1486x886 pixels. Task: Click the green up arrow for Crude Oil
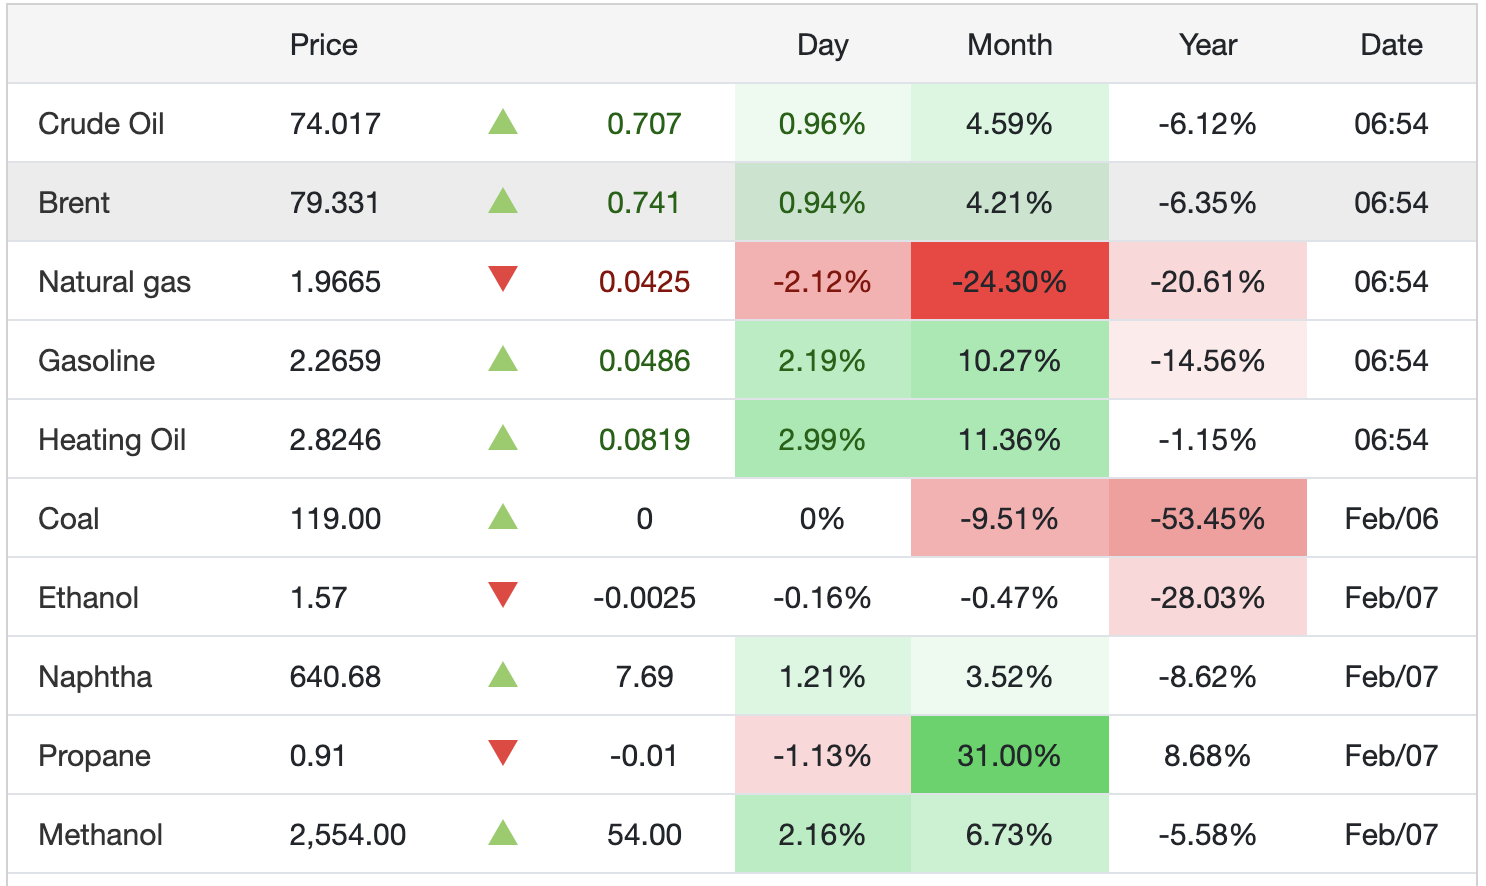503,122
